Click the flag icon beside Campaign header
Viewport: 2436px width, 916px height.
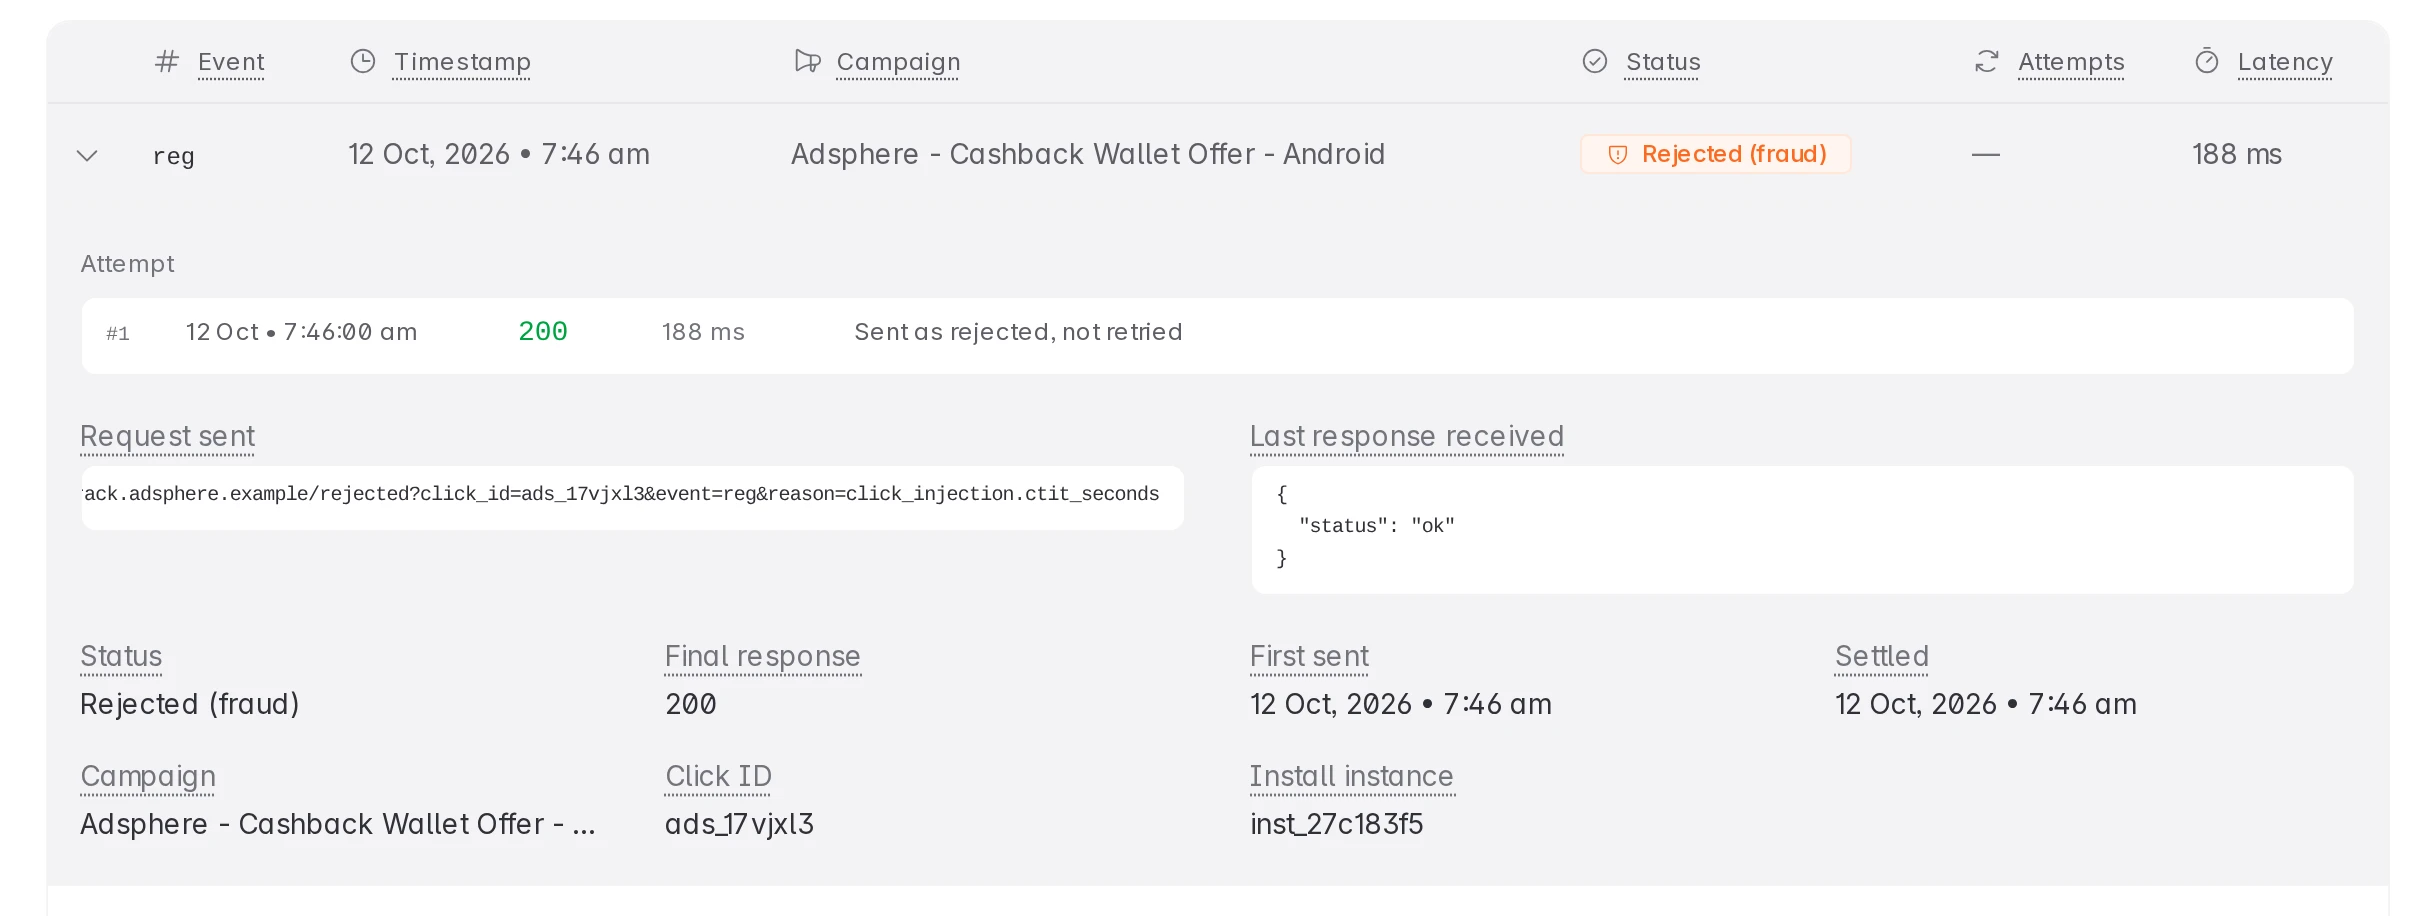coord(807,62)
